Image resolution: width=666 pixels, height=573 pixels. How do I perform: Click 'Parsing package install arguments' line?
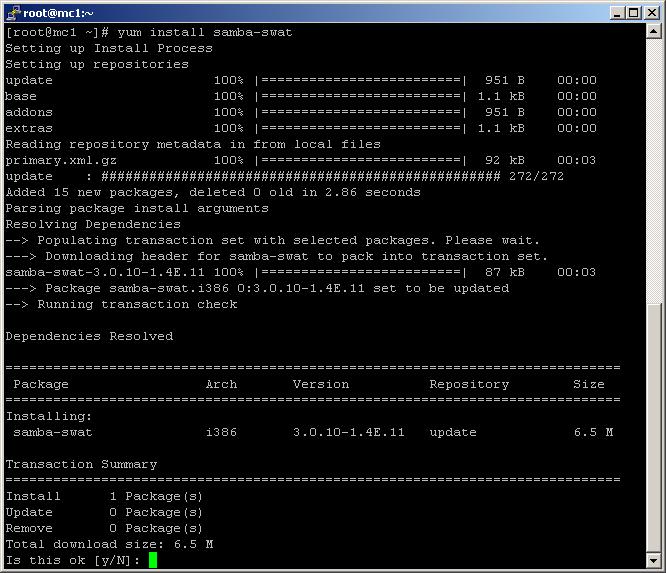point(137,208)
